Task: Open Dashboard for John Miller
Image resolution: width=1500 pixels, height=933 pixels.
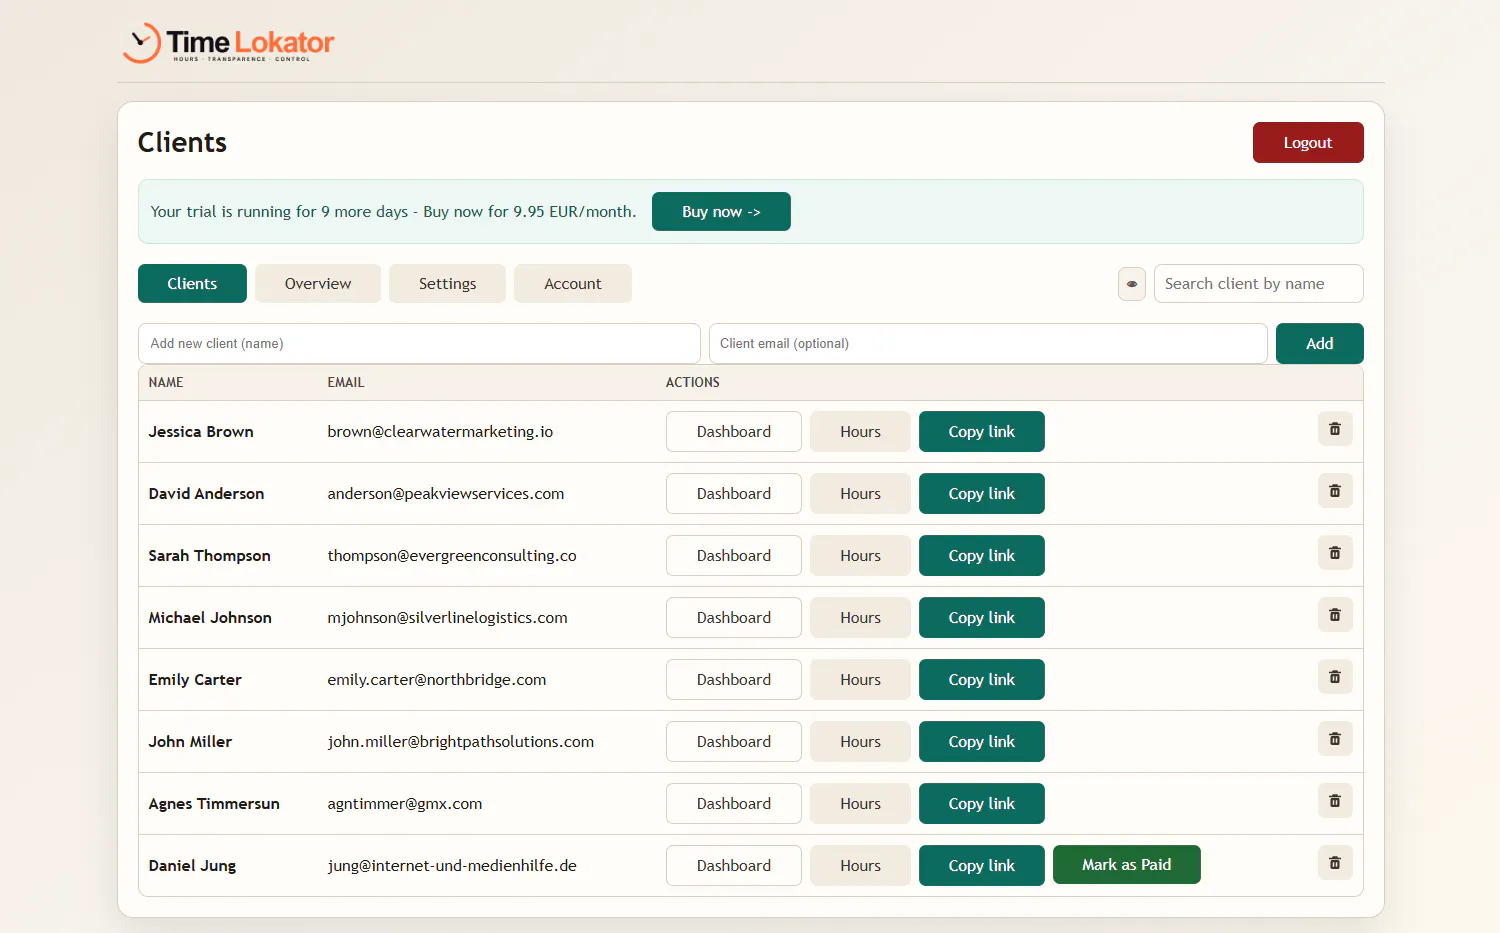Action: tap(734, 741)
